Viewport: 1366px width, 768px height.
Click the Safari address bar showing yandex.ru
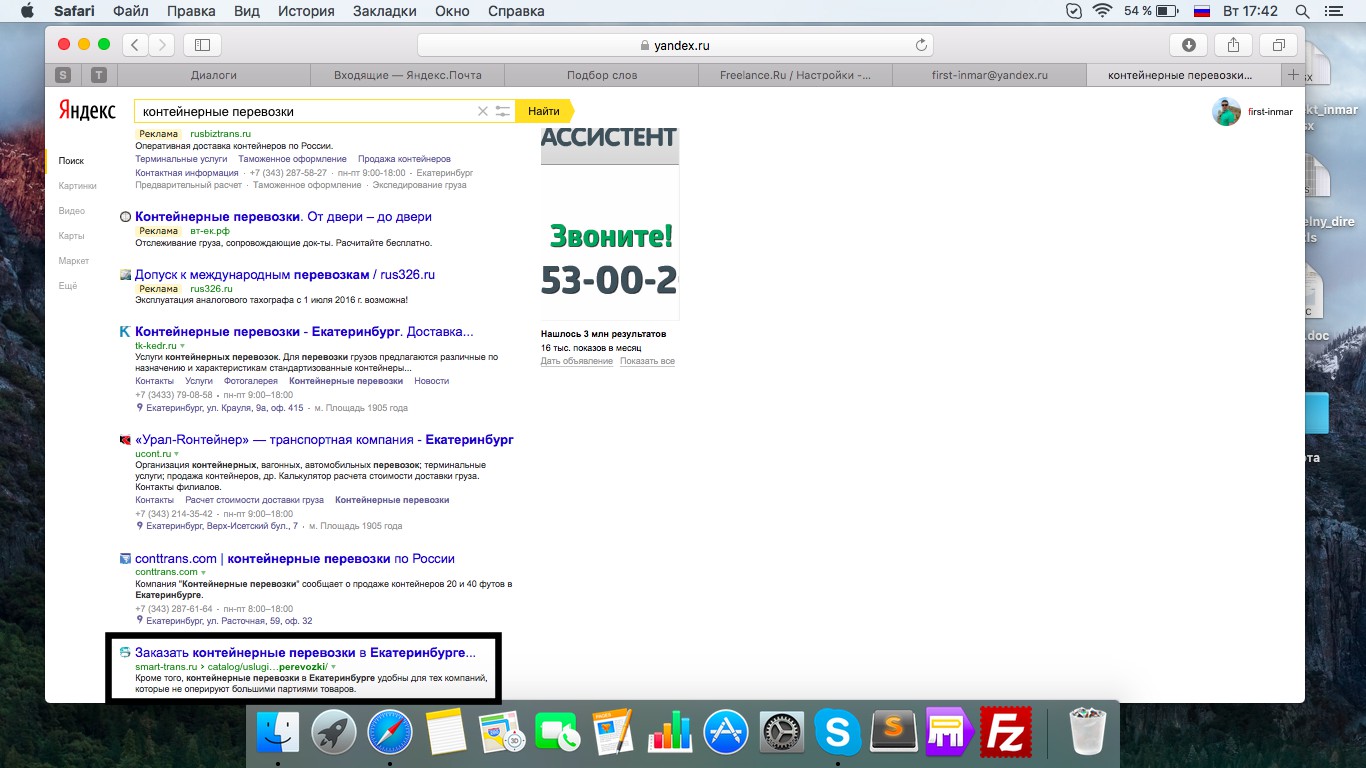(x=675, y=45)
